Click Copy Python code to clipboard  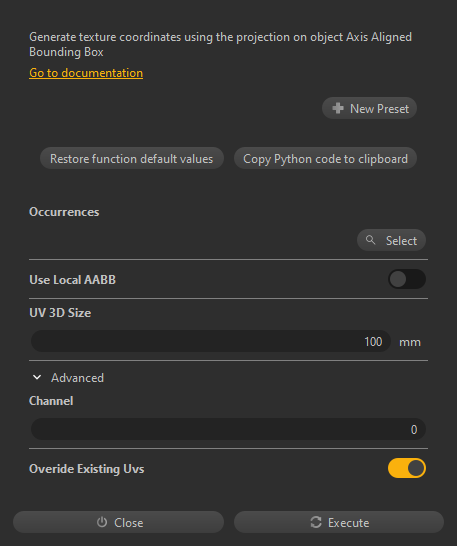[x=325, y=158]
